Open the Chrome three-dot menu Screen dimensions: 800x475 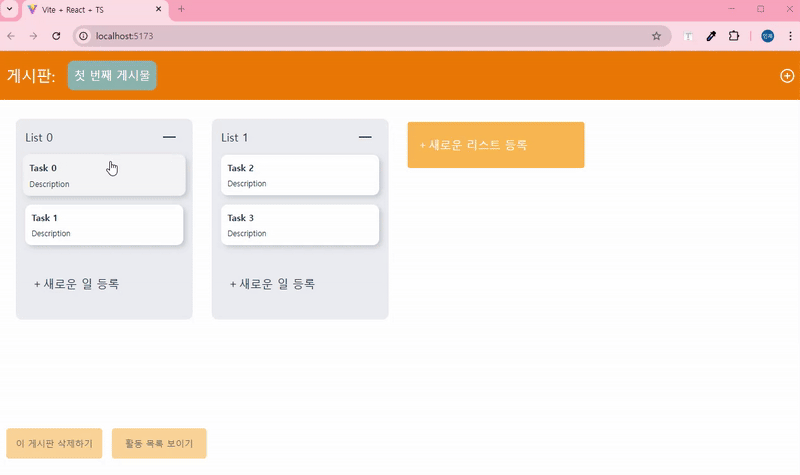click(790, 36)
